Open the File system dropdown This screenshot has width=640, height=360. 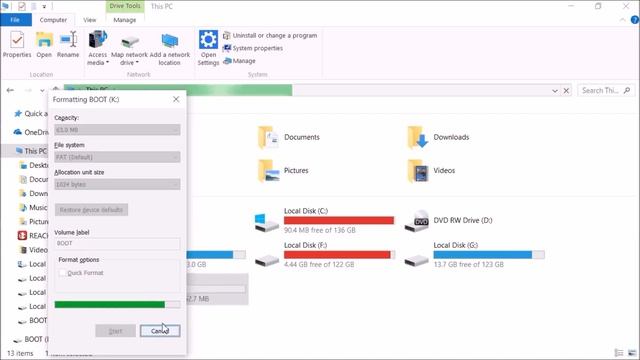(117, 157)
